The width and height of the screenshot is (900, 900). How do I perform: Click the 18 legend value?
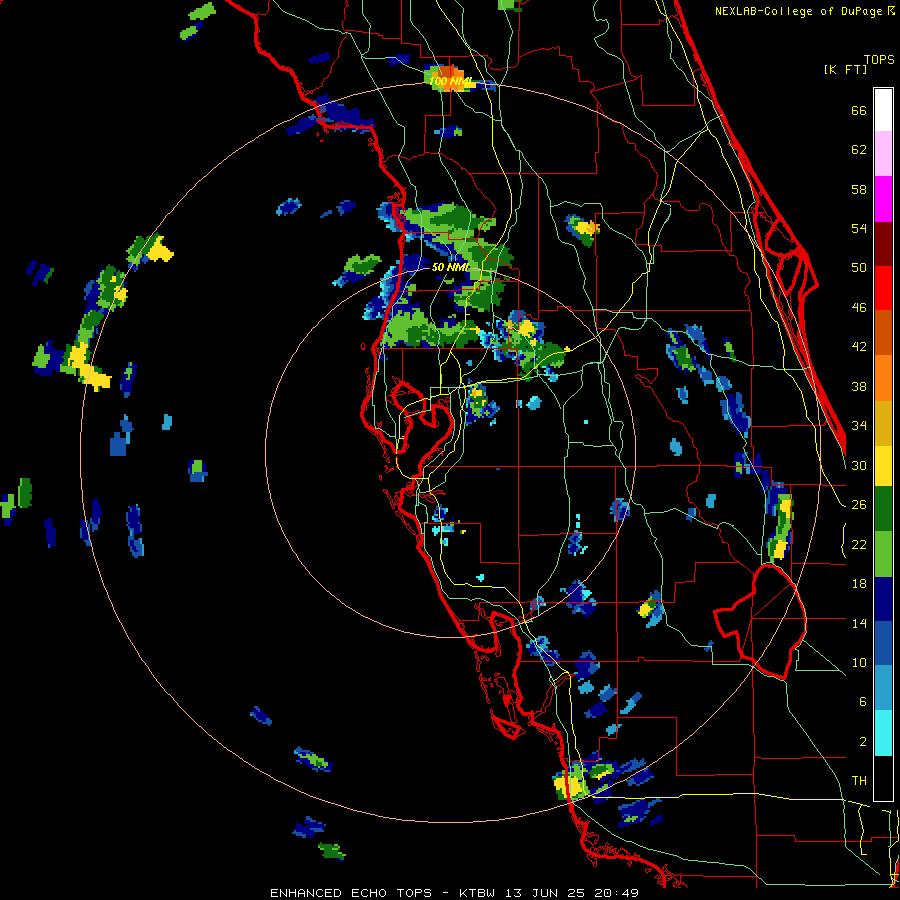859,584
